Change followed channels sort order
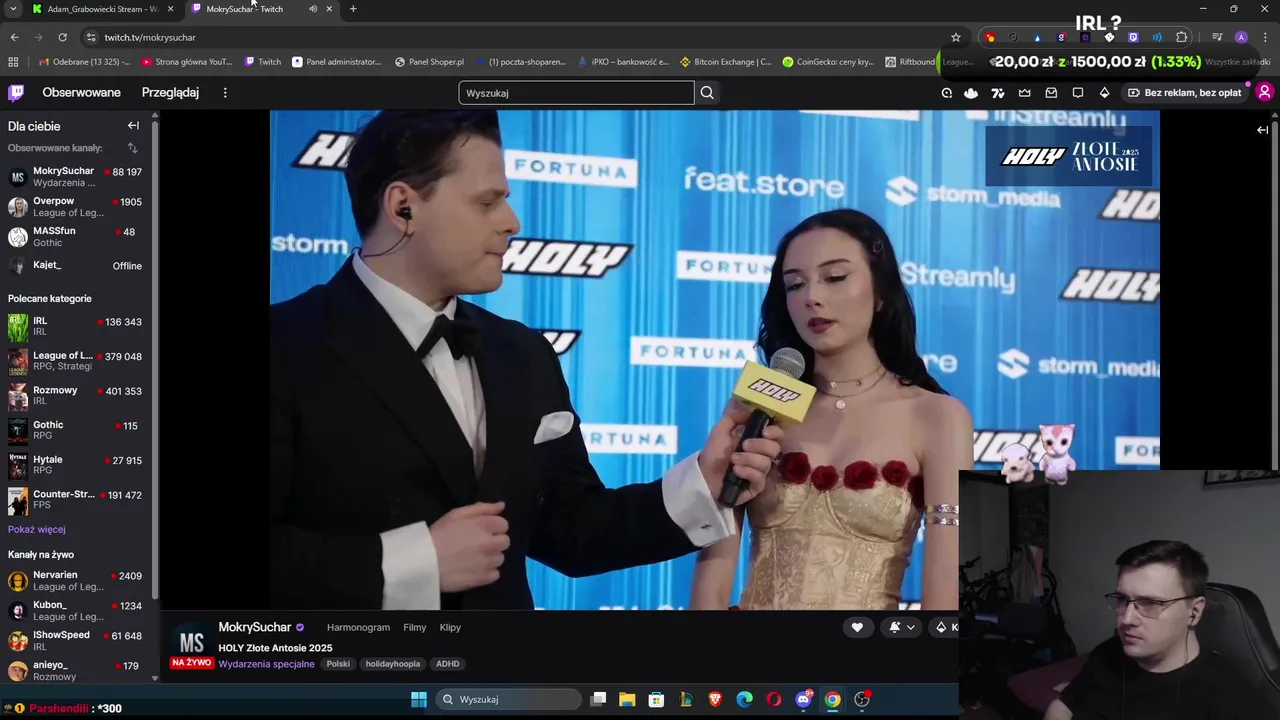 [x=132, y=148]
